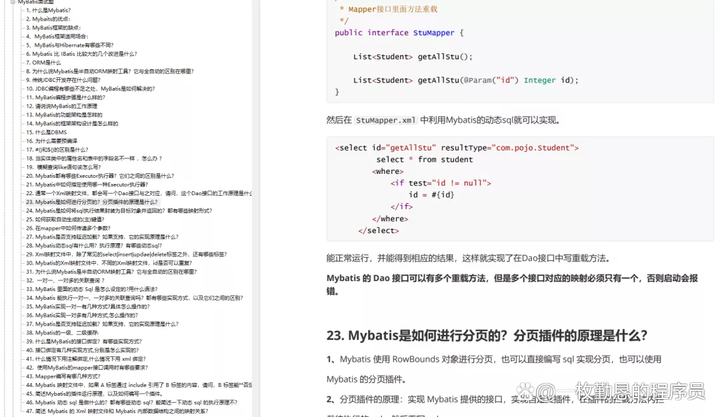Open outline item 24 on mapping sql results
Image resolution: width=720 pixels, height=417 pixels.
click(119, 211)
